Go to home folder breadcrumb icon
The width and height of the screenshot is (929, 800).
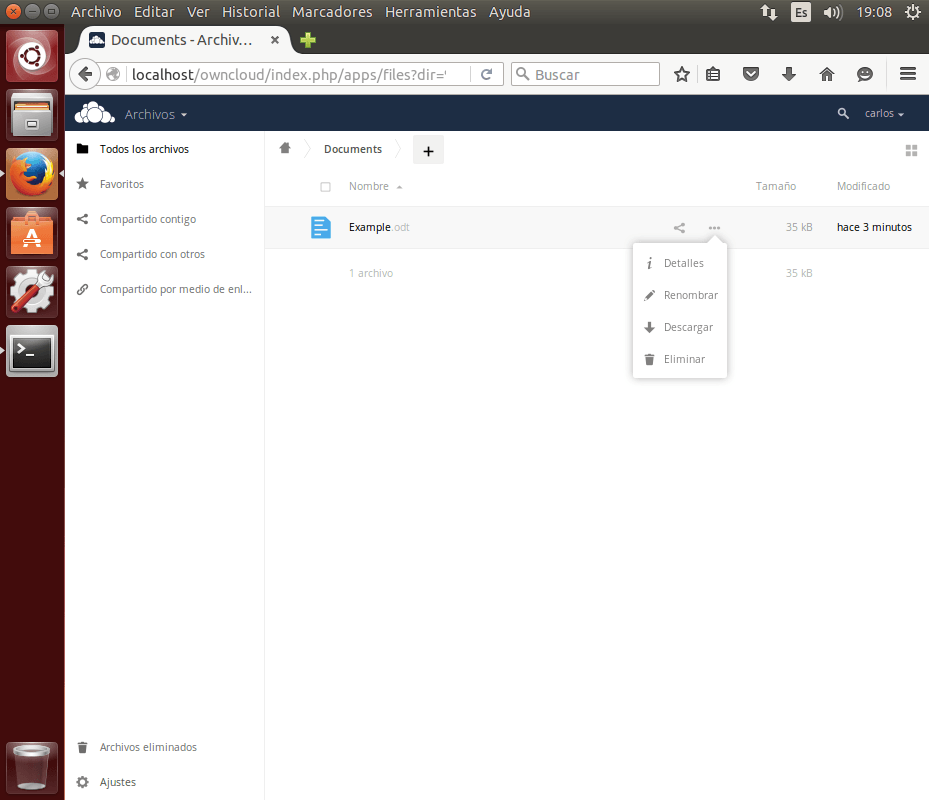coord(285,148)
